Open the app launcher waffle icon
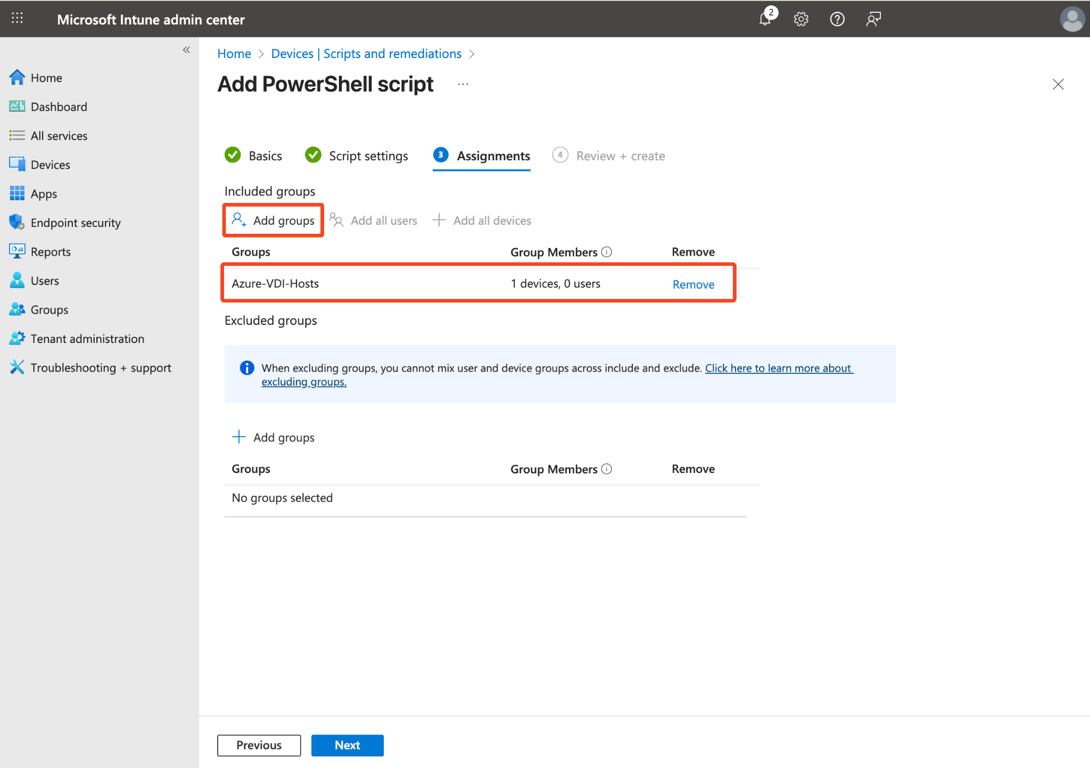 tap(18, 19)
